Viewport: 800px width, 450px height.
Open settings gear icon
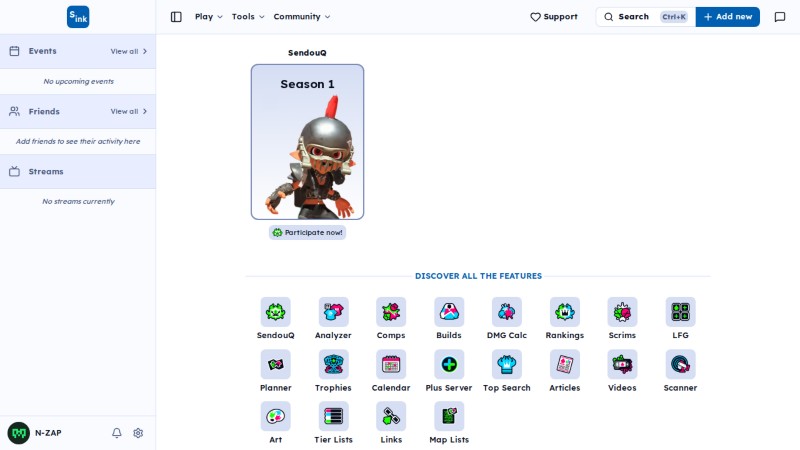tap(138, 433)
